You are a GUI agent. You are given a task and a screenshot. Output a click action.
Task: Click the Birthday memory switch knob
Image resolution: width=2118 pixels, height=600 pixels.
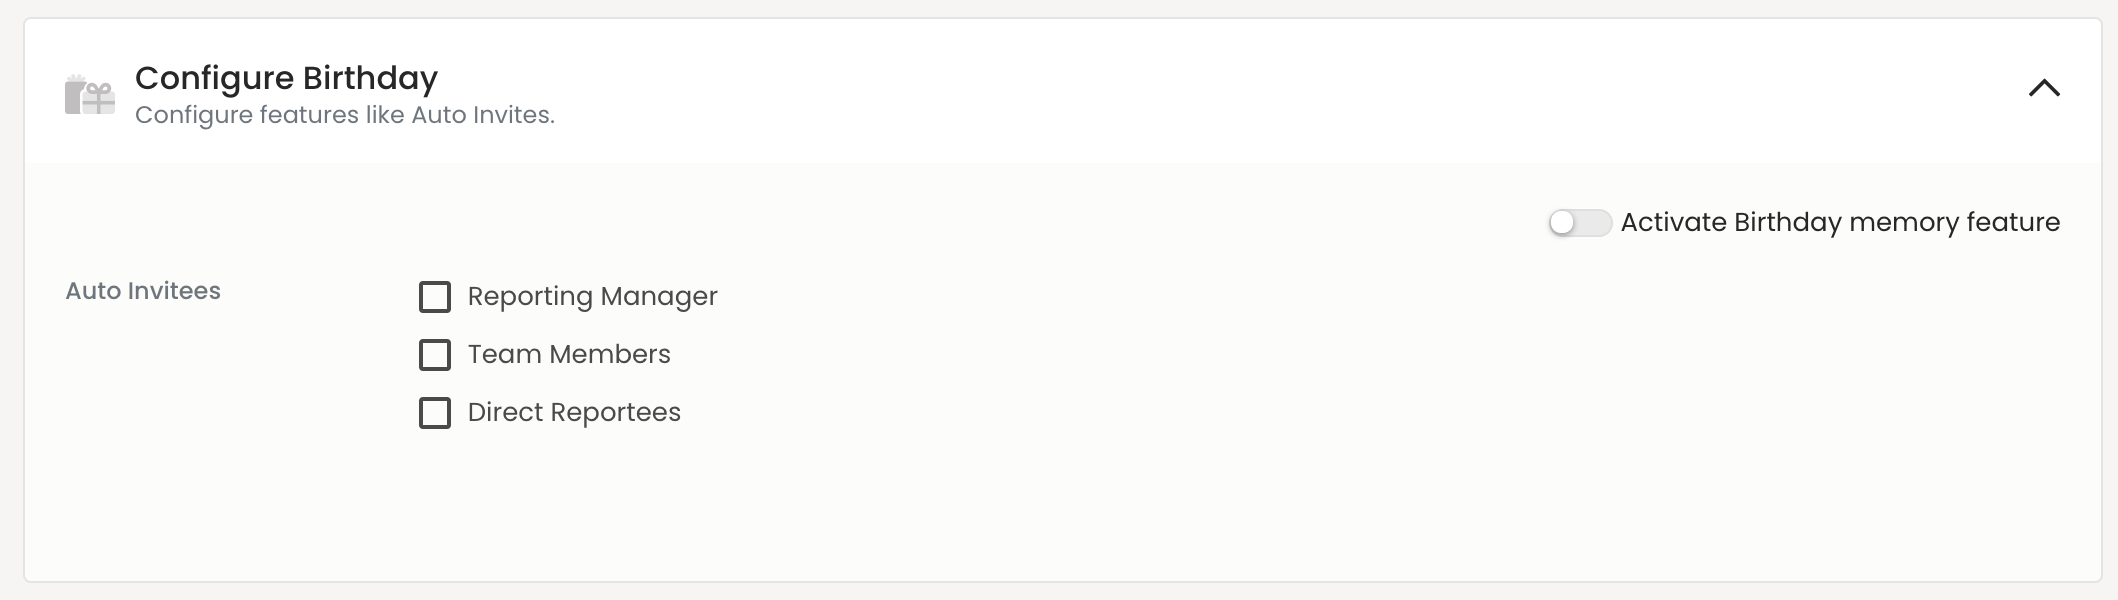(x=1563, y=223)
